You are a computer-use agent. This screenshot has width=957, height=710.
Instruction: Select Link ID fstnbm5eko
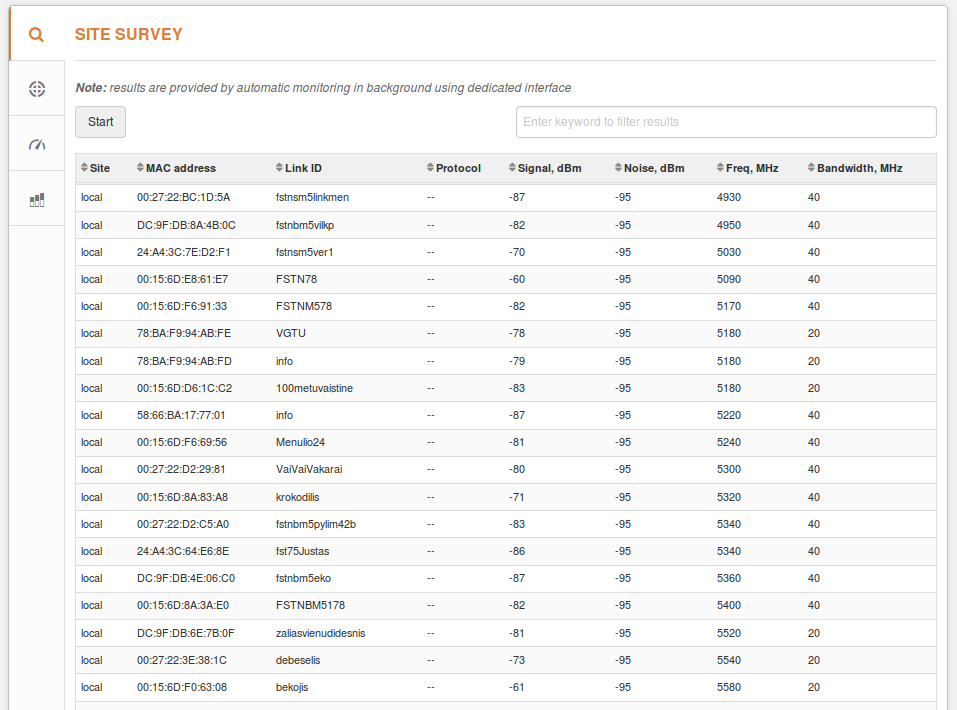(x=303, y=578)
